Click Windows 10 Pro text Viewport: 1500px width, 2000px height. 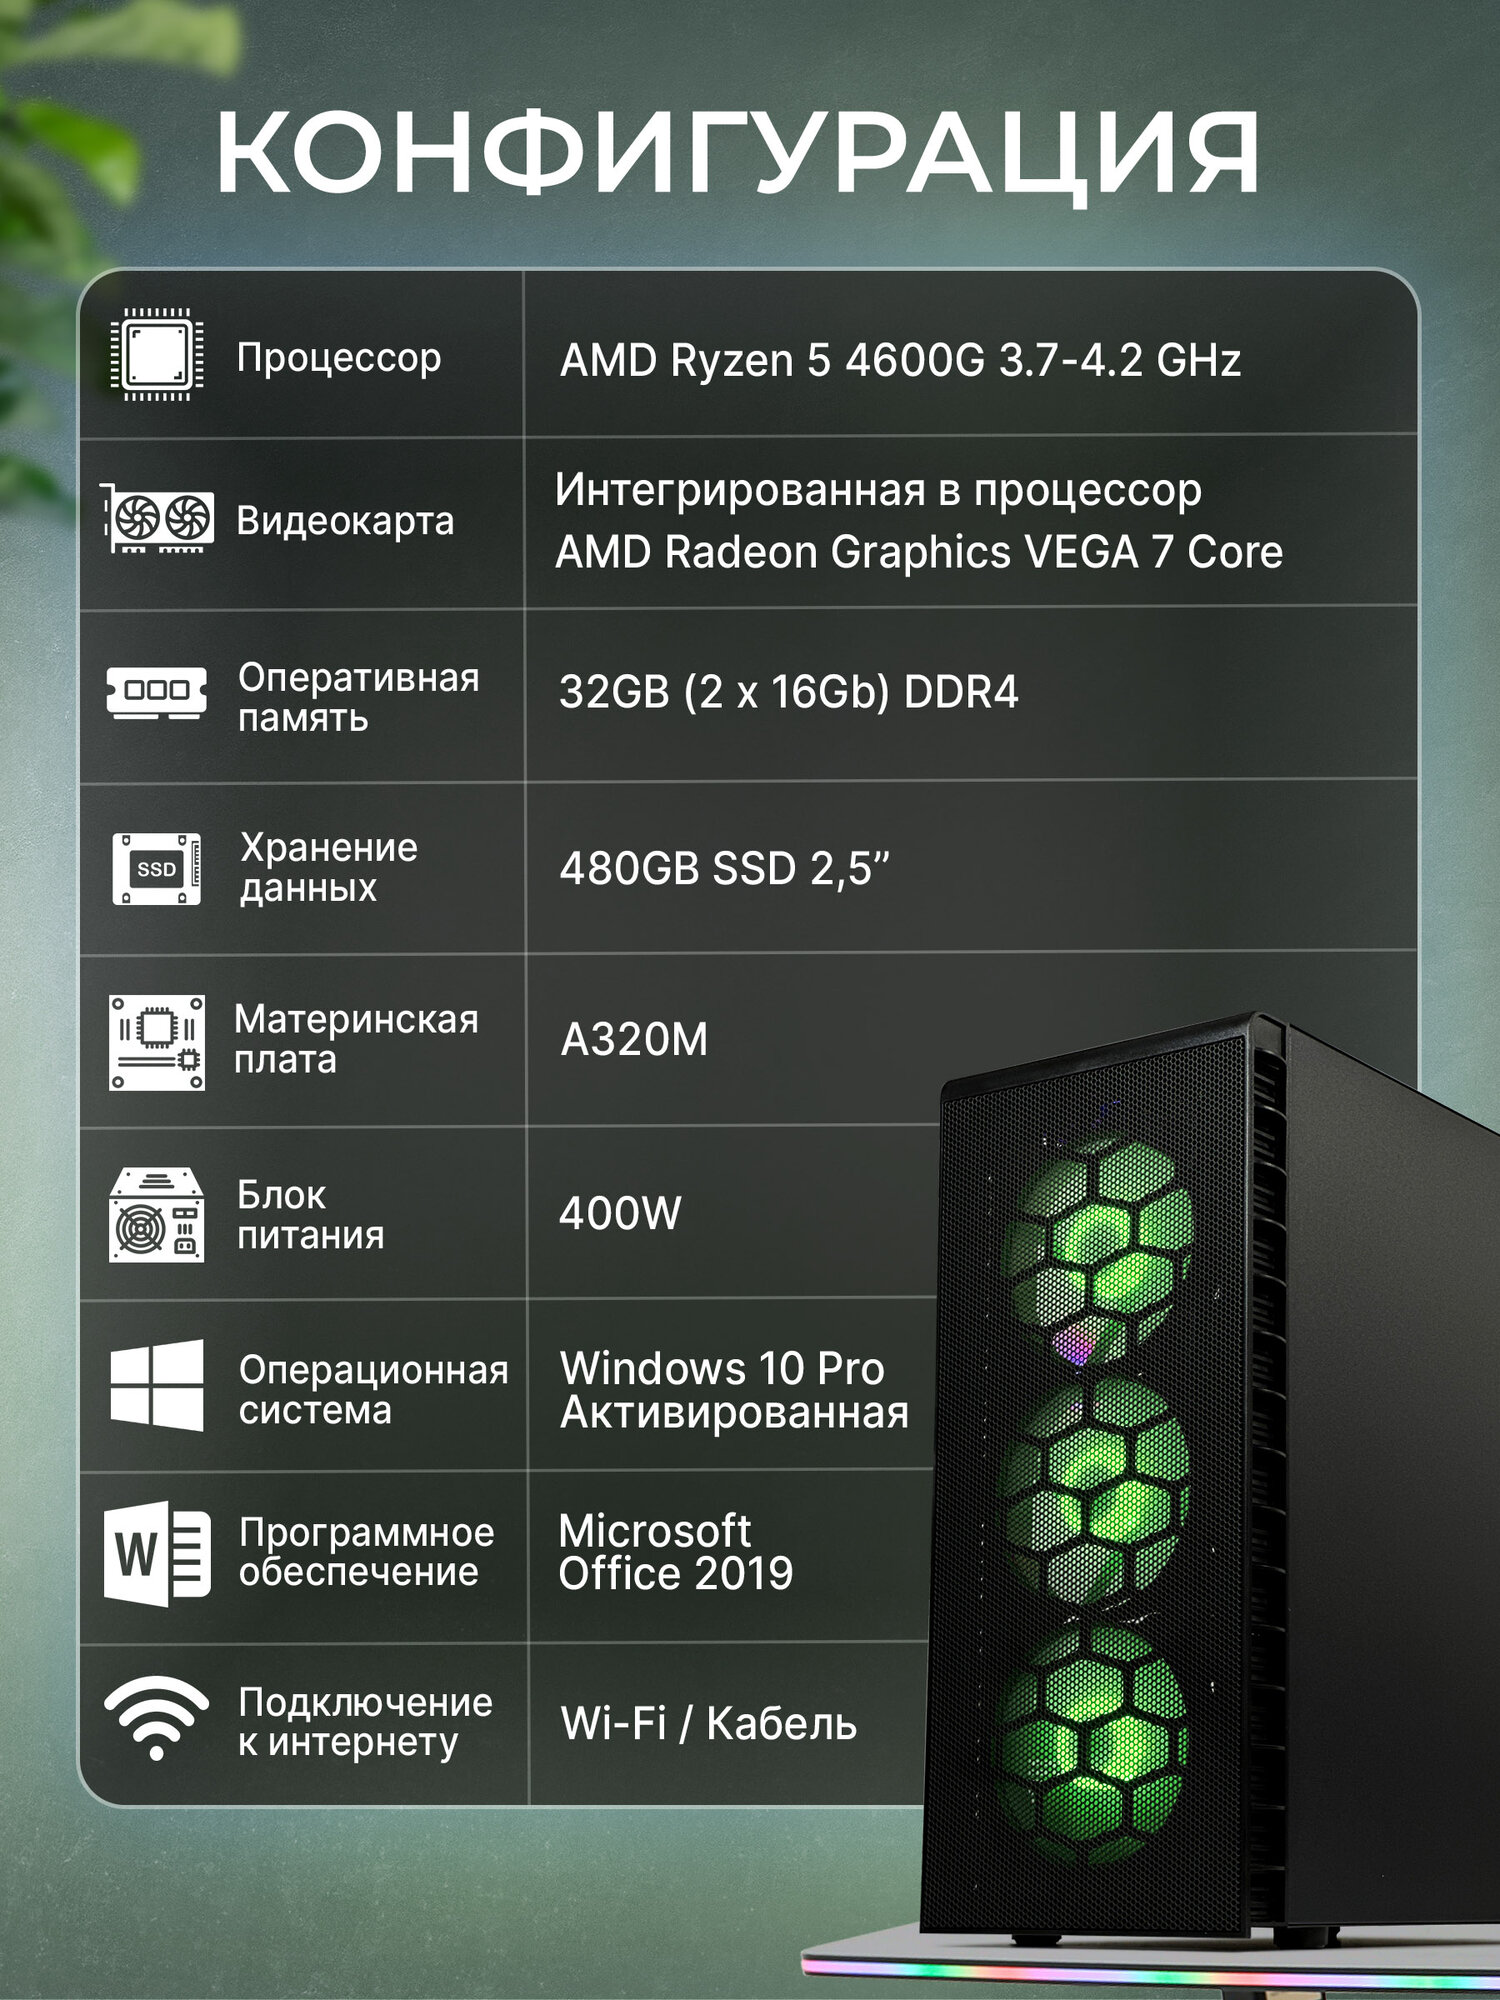[x=722, y=1368]
